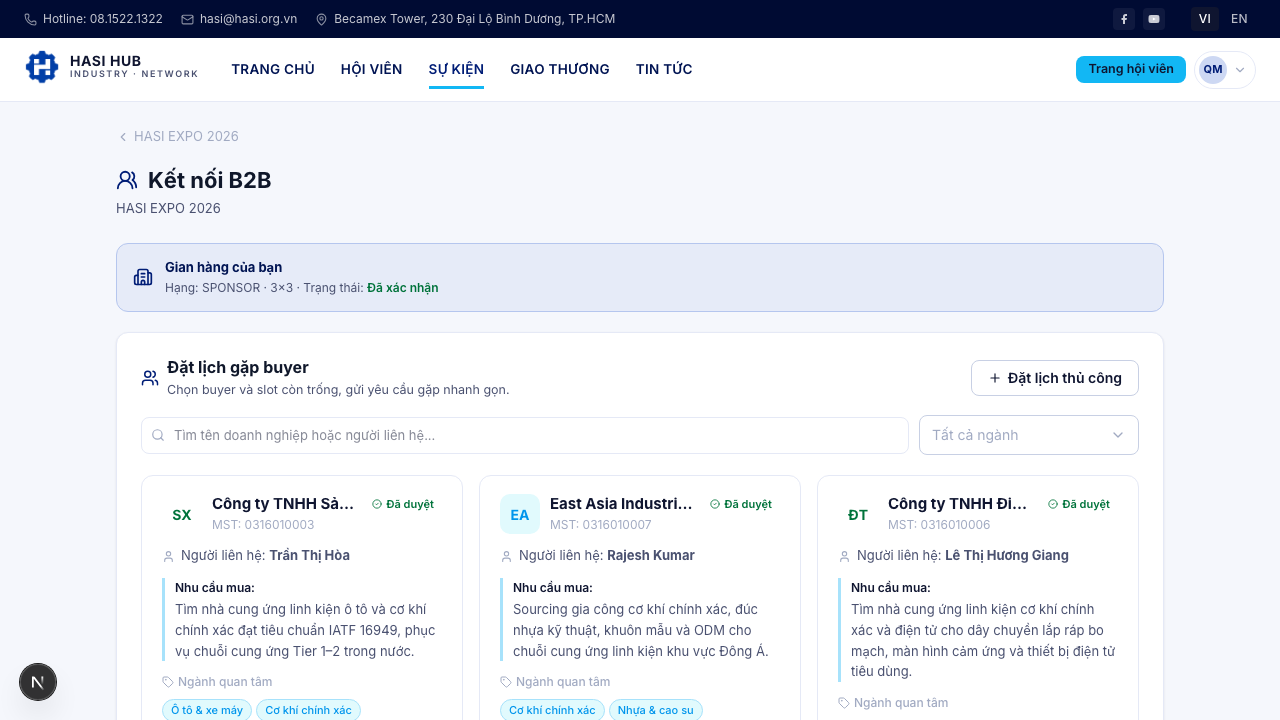Open the GIAO THƯƠNG menu
The width and height of the screenshot is (1280, 720).
coord(560,69)
